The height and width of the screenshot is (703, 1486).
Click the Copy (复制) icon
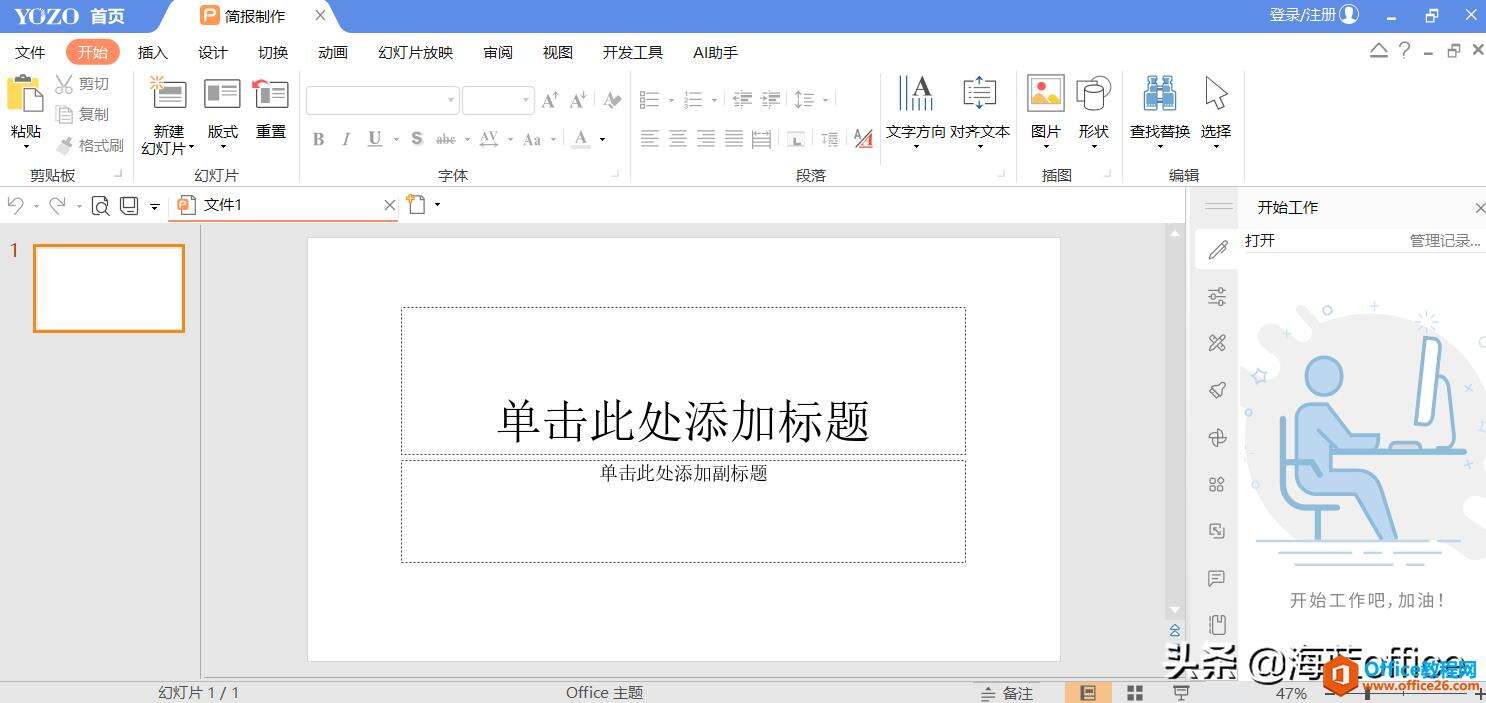pos(65,114)
